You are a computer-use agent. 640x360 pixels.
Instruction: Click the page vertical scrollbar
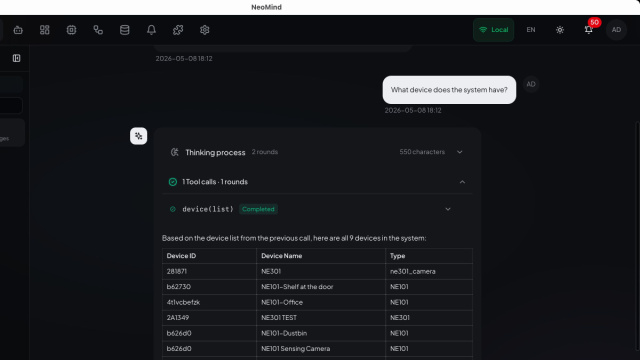pyautogui.click(x=638, y=236)
